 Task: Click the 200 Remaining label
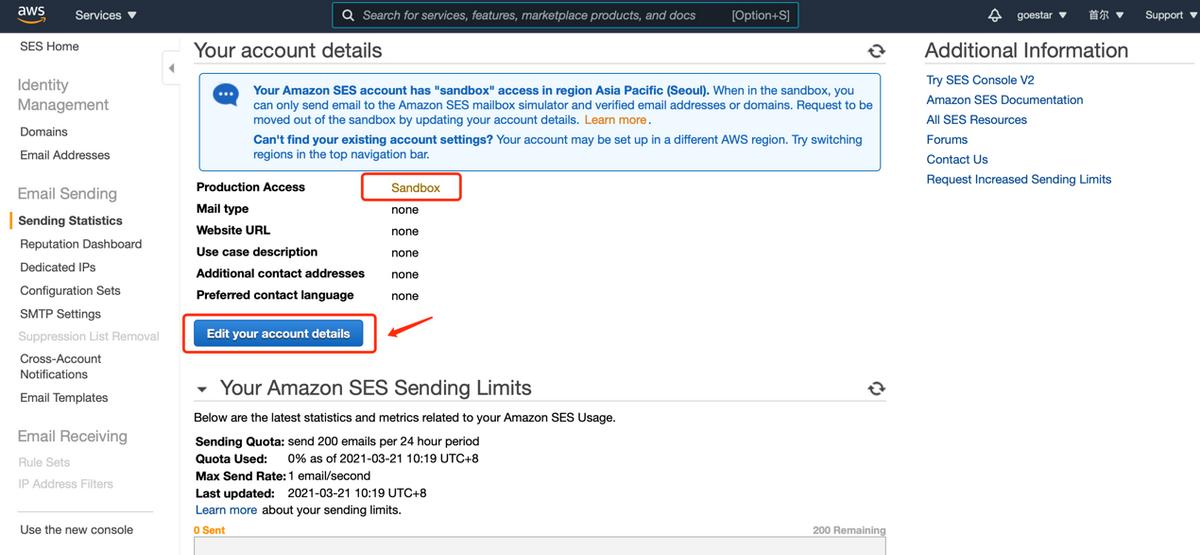click(x=849, y=531)
